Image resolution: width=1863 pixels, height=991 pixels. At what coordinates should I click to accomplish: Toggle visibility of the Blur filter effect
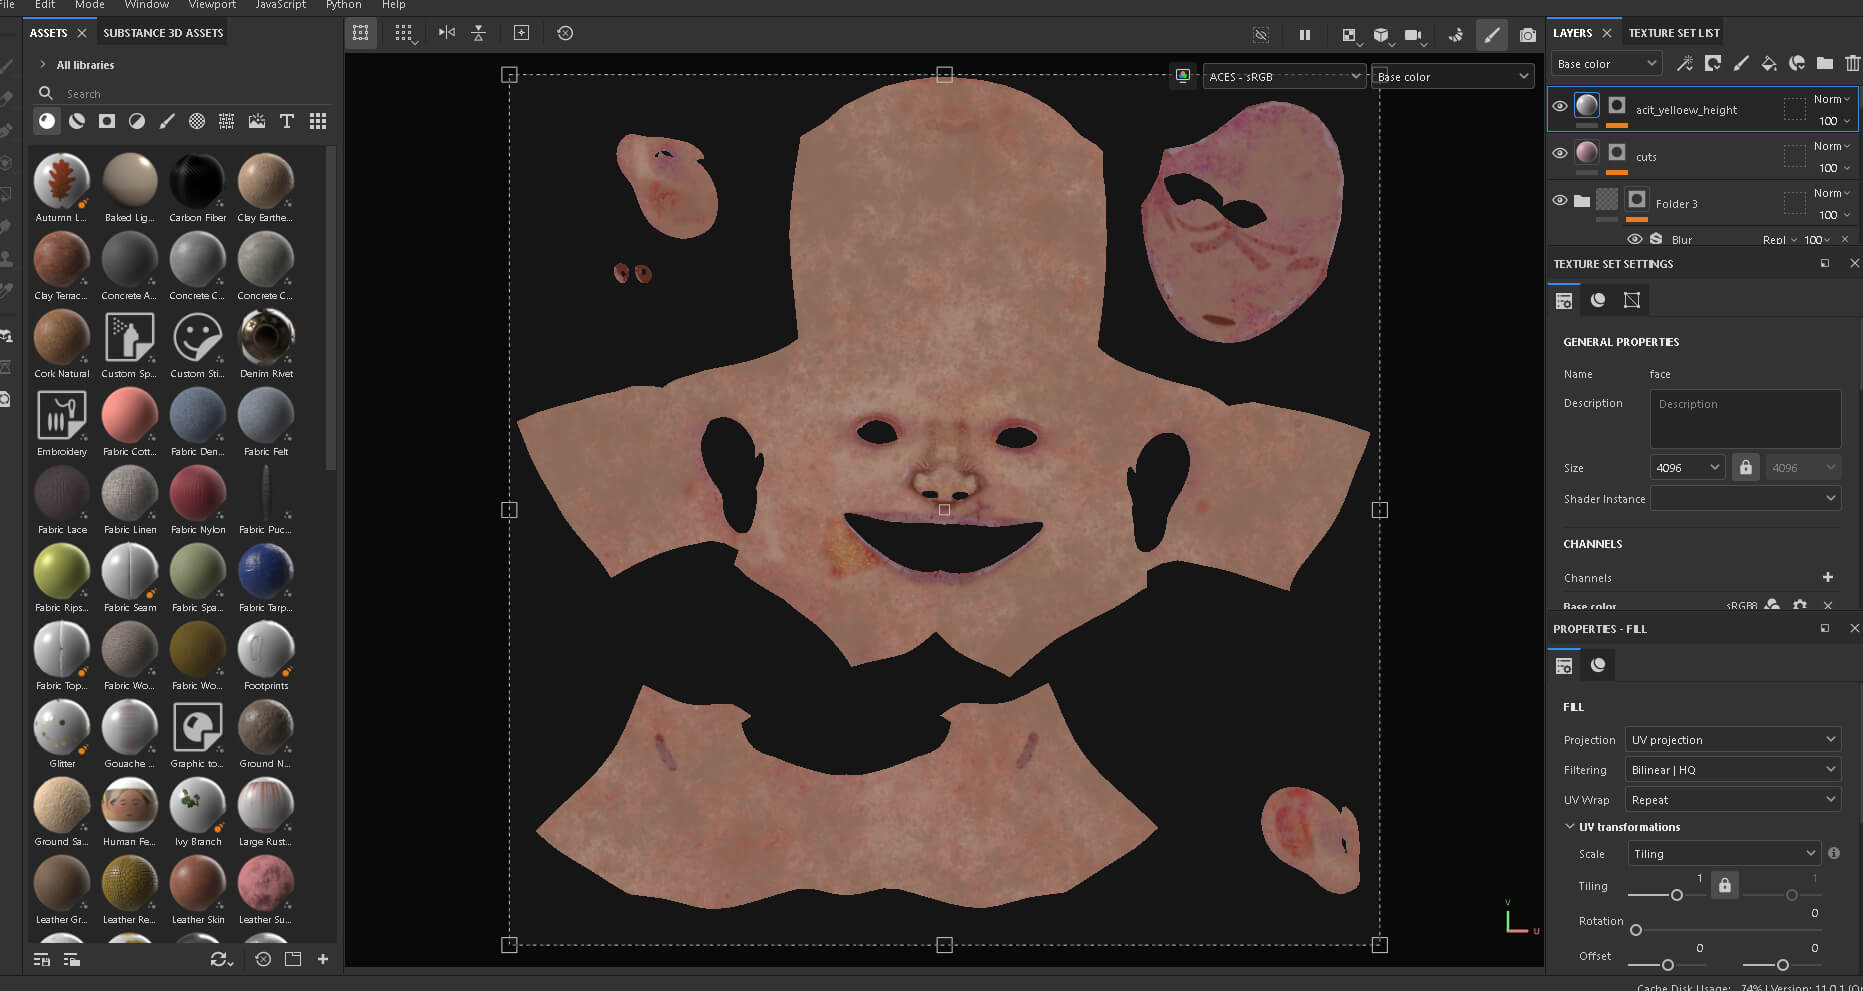tap(1635, 239)
